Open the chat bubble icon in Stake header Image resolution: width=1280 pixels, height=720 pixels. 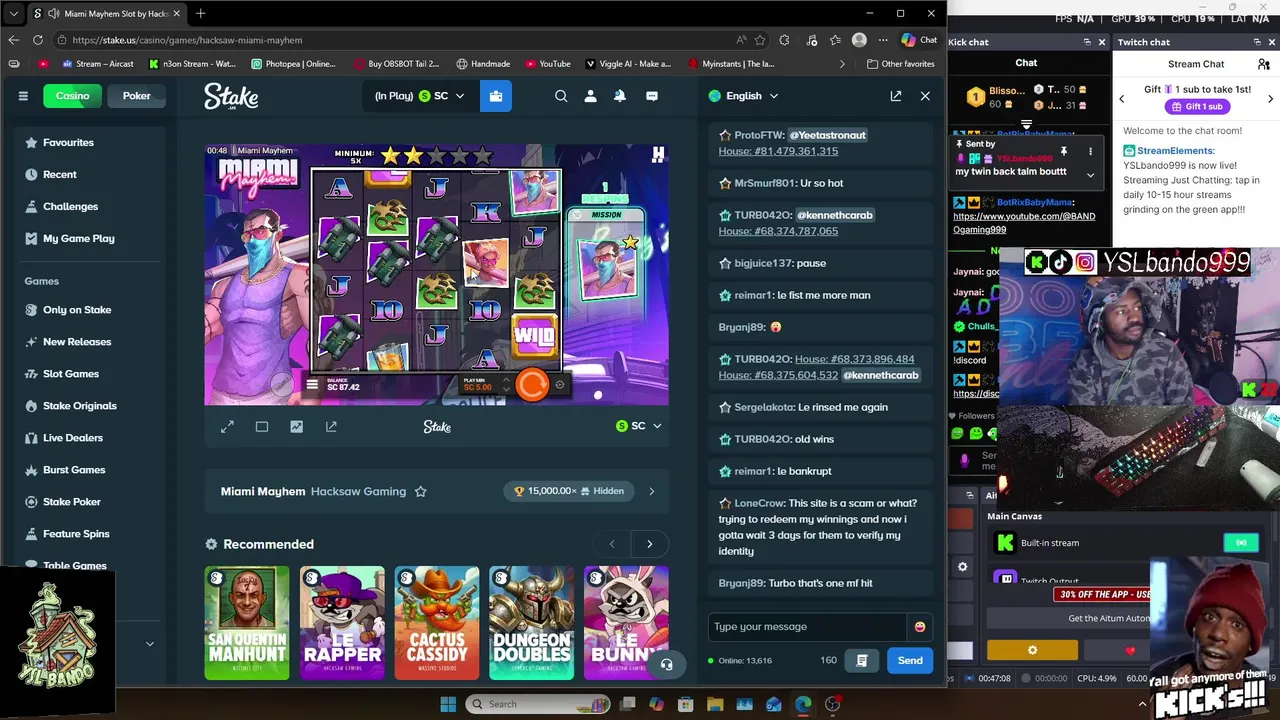point(652,96)
